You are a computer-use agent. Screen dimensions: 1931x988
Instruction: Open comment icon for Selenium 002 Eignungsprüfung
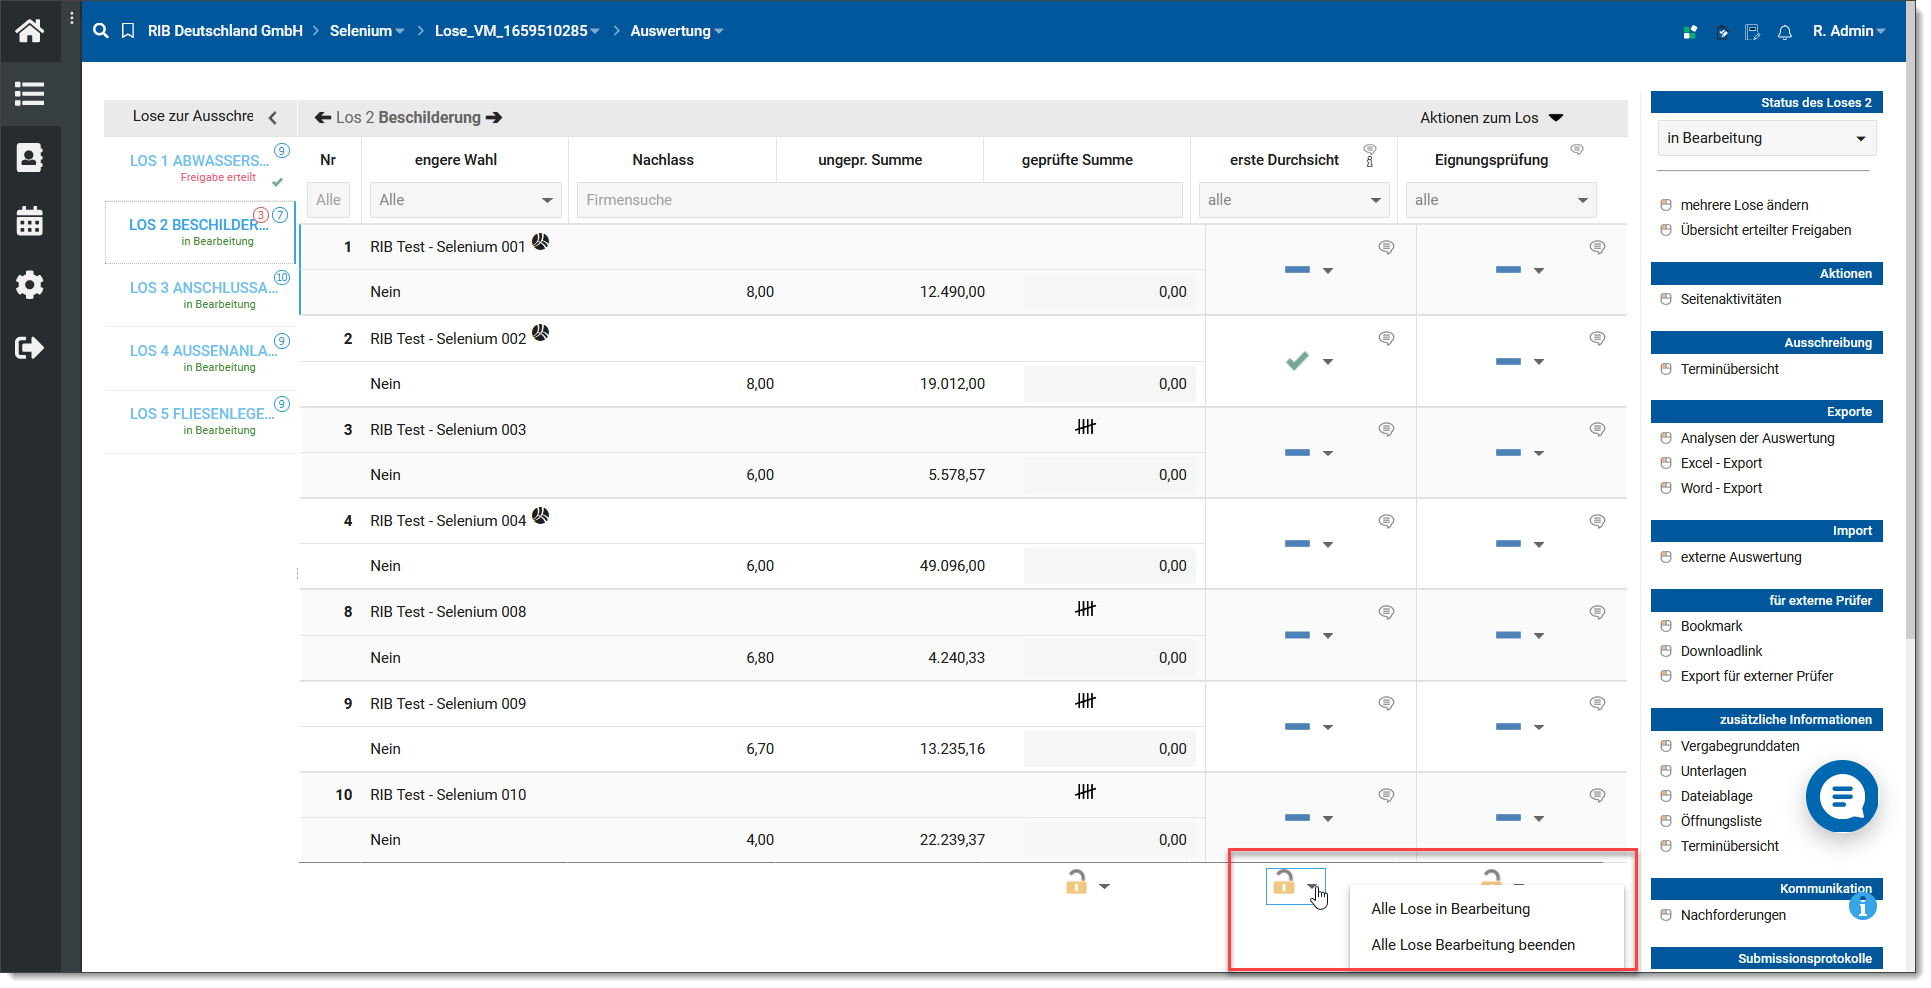pos(1597,338)
